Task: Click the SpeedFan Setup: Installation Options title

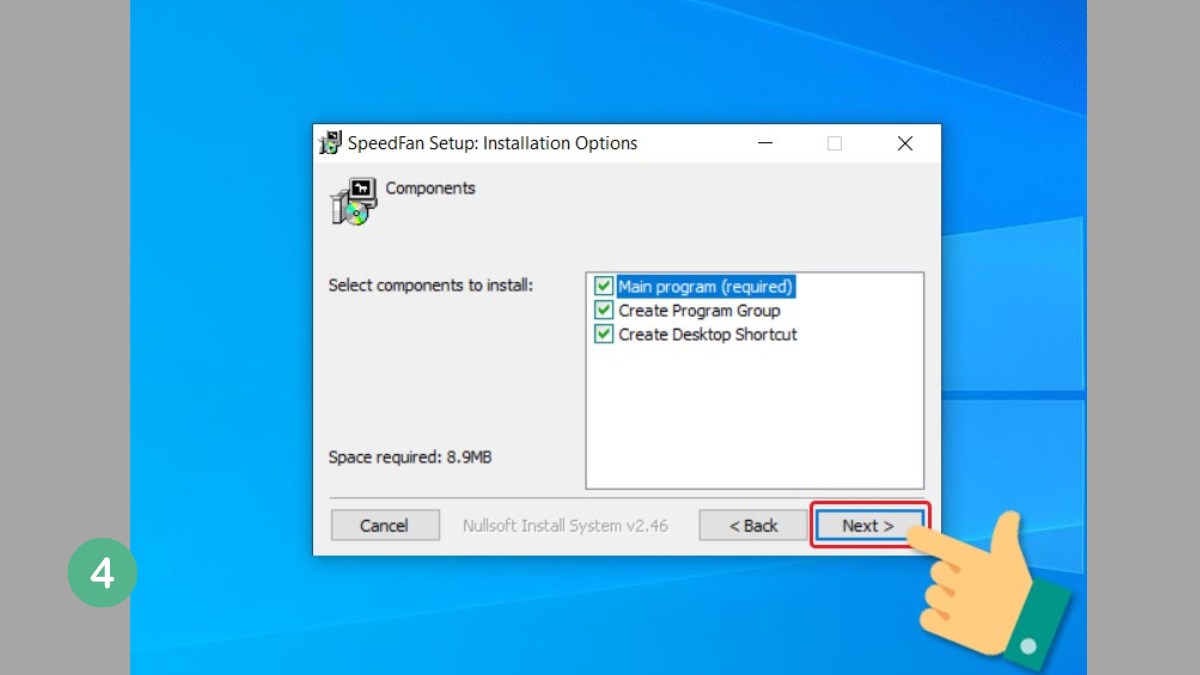Action: (492, 143)
